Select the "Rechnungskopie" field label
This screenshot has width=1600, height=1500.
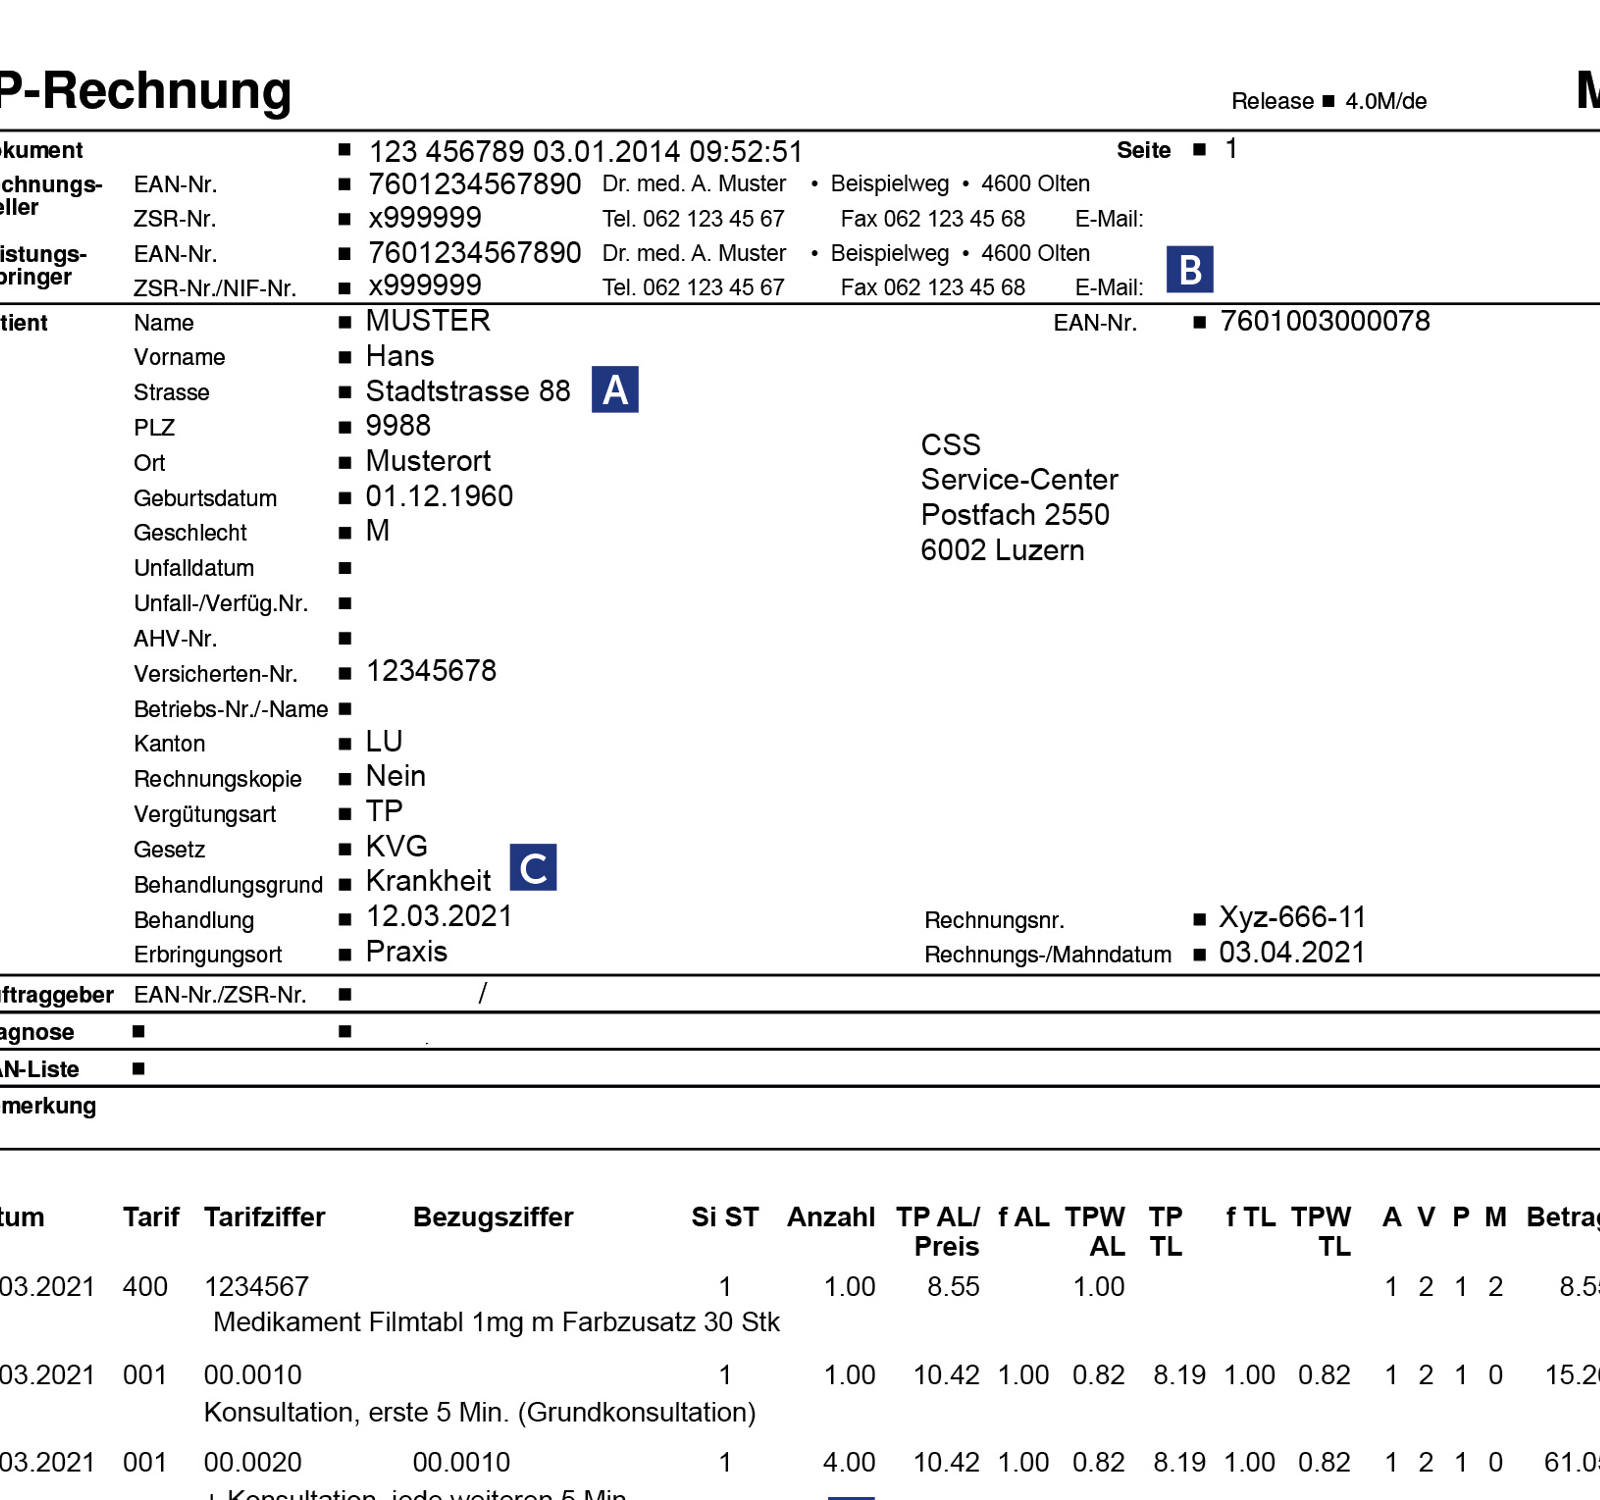[x=218, y=779]
